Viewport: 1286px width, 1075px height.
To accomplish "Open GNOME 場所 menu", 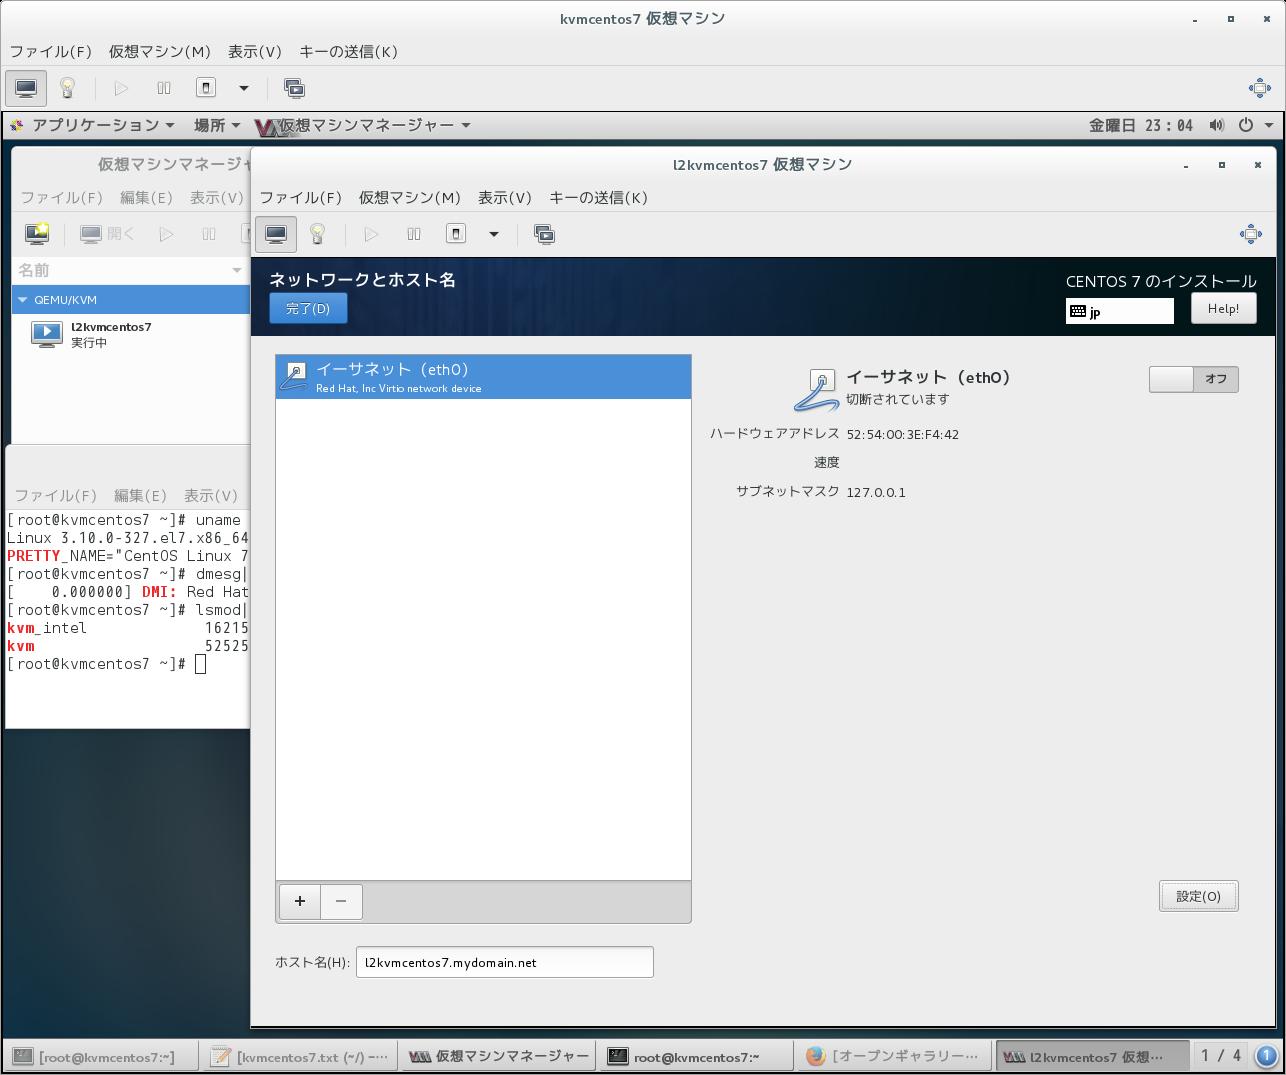I will (217, 125).
